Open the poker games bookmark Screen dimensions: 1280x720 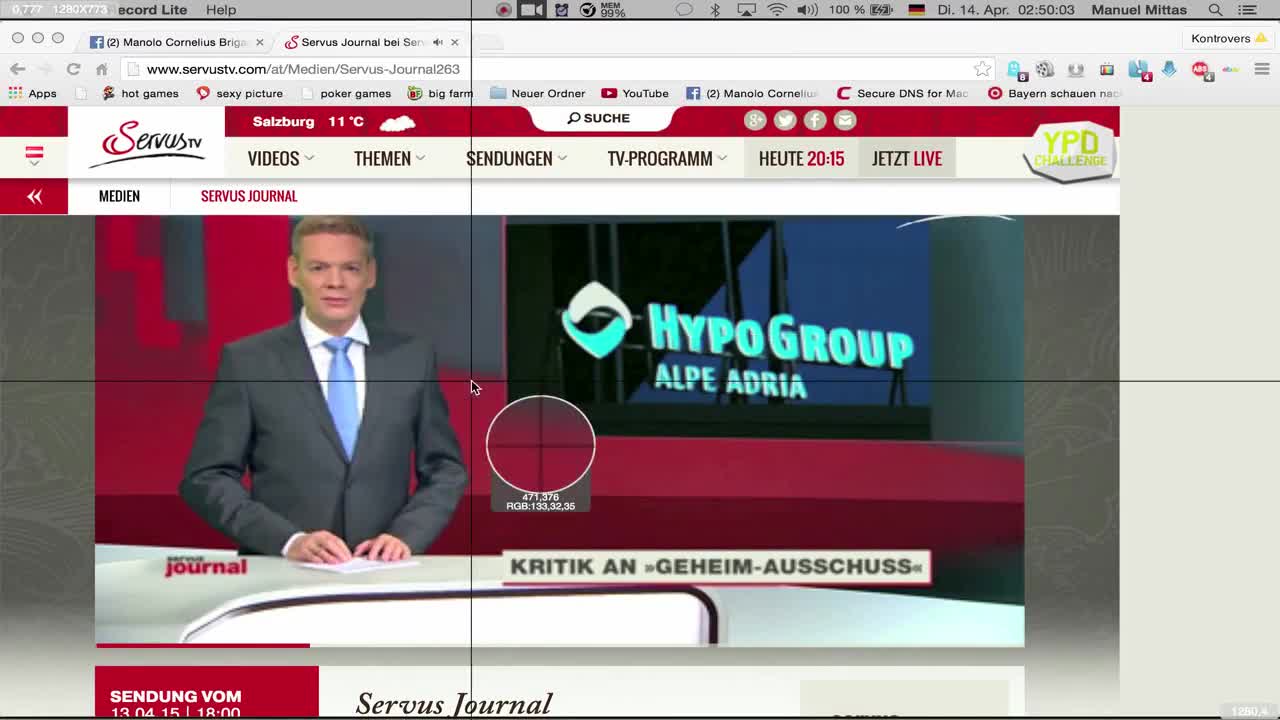[346, 93]
